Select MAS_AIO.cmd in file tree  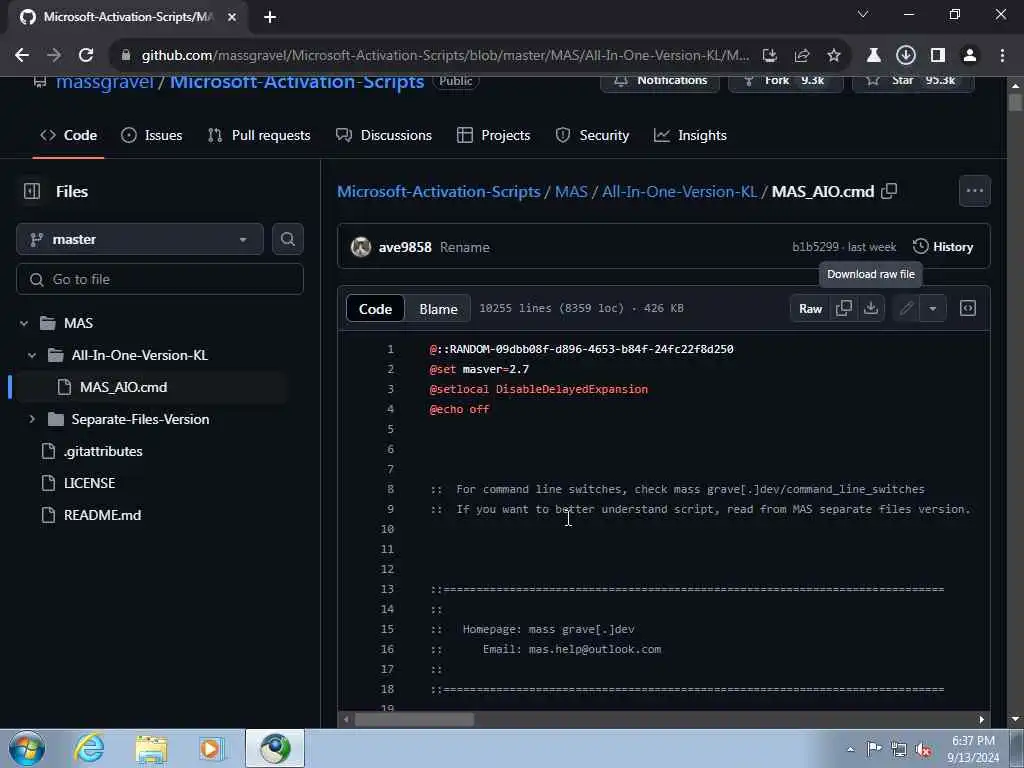coord(123,387)
